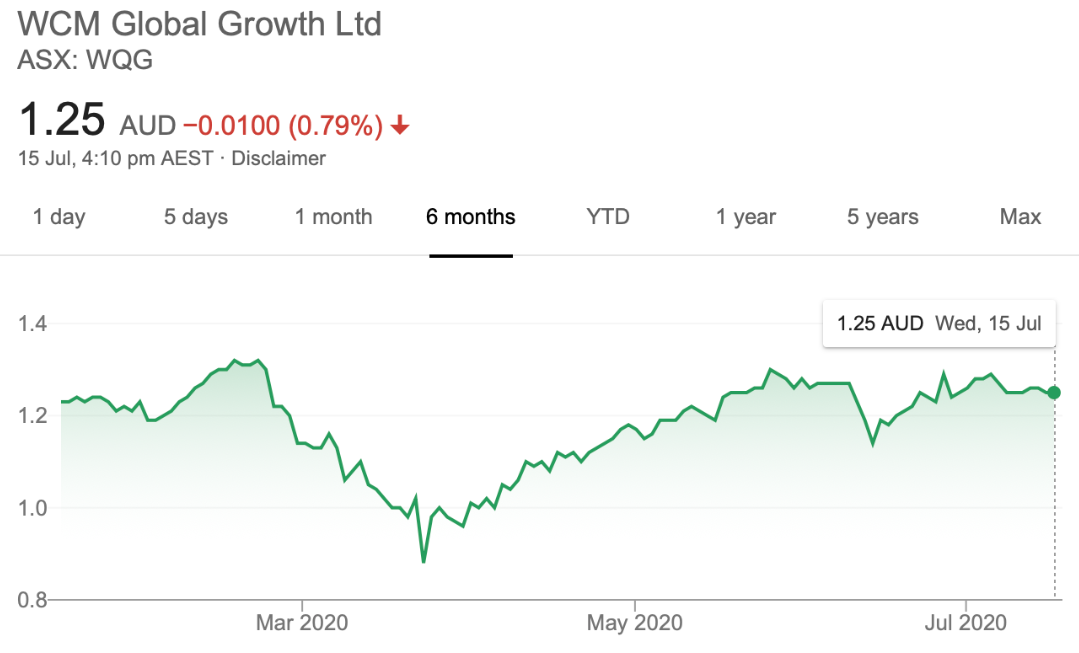The width and height of the screenshot is (1079, 653).
Task: Click the 1.25 AUD chart tooltip
Action: [938, 324]
